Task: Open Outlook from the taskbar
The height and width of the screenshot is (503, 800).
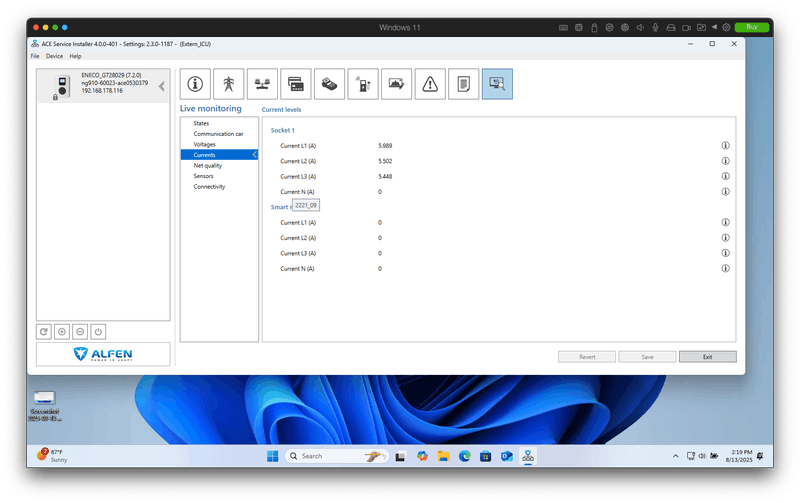Action: (507, 456)
